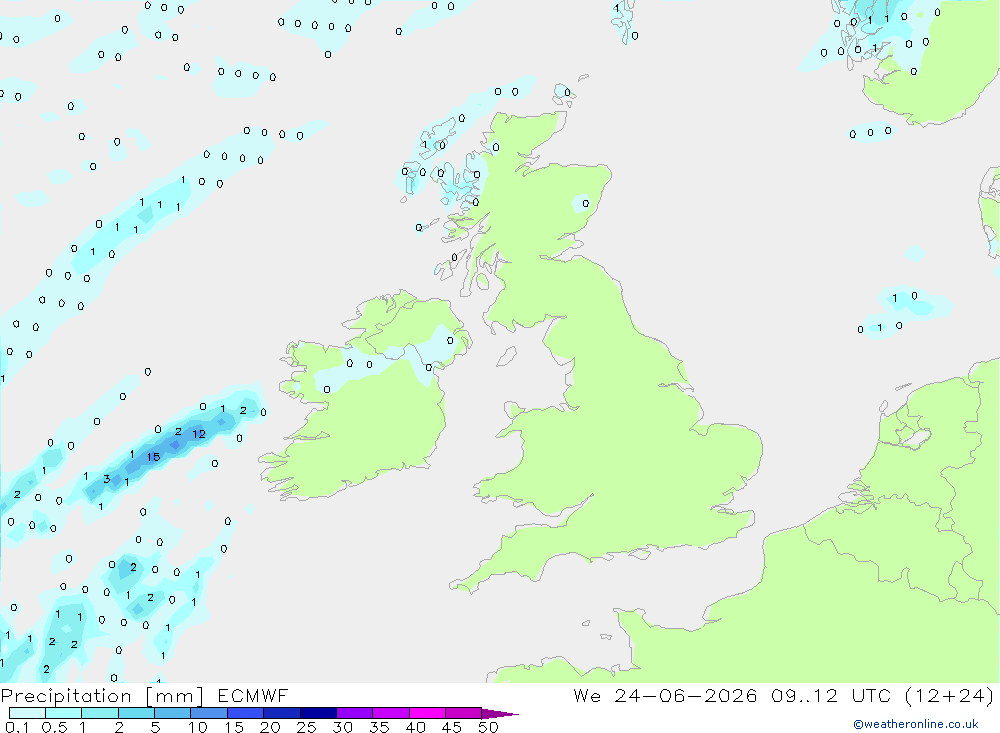Click the legend label '20'
Screen dimensions: 1000x733
270,727
